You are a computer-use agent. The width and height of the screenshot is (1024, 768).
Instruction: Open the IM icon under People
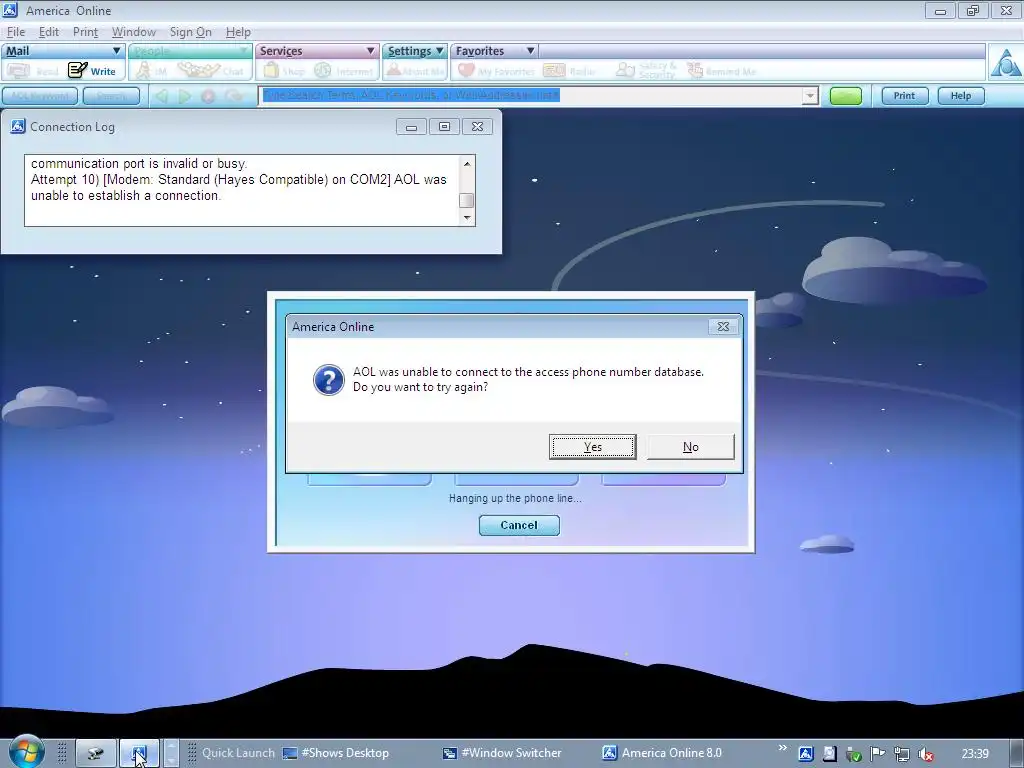[143, 70]
